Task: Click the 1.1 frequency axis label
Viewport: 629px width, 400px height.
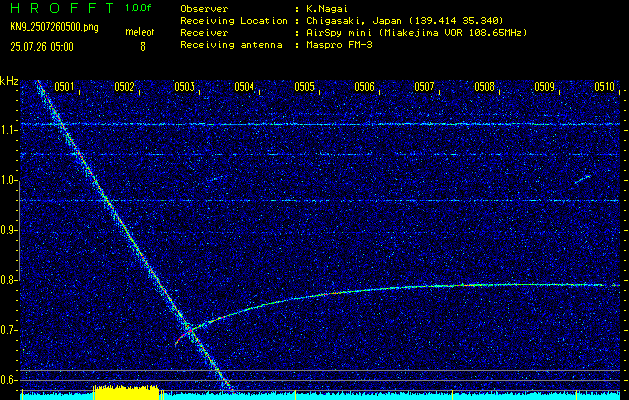Action: 7,130
